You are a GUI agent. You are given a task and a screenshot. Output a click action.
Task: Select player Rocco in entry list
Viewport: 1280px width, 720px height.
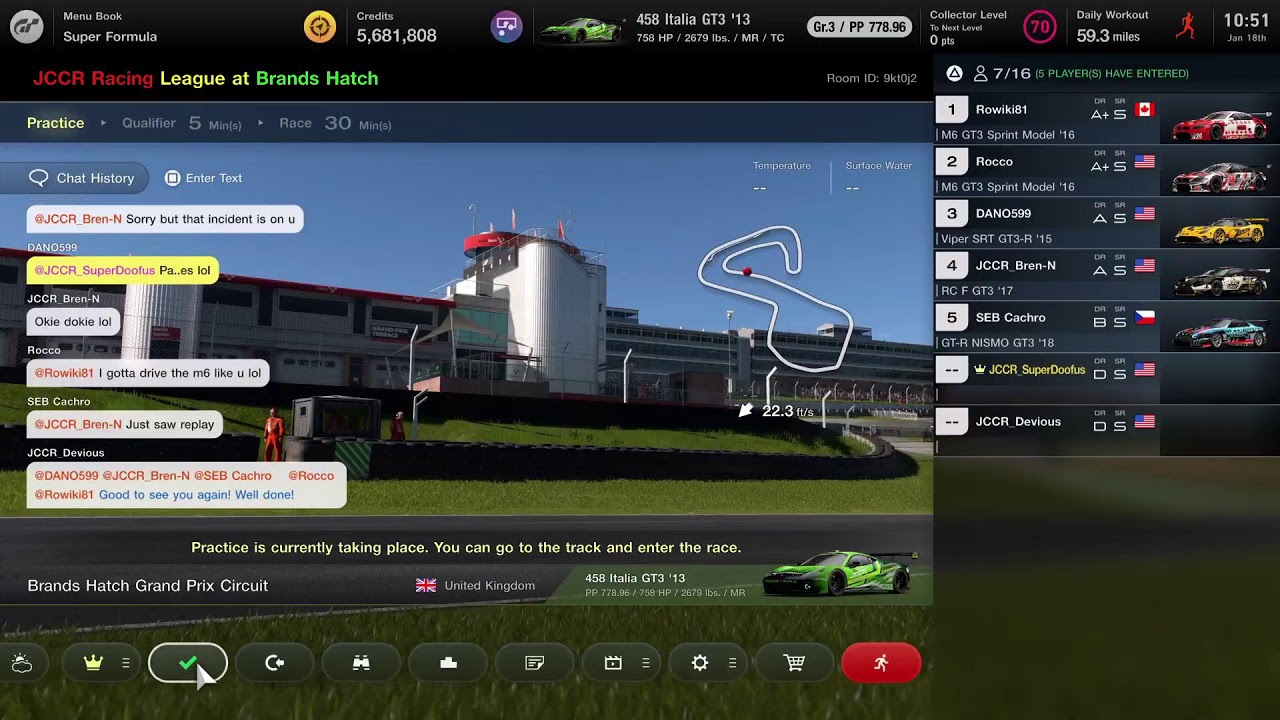pos(1107,171)
